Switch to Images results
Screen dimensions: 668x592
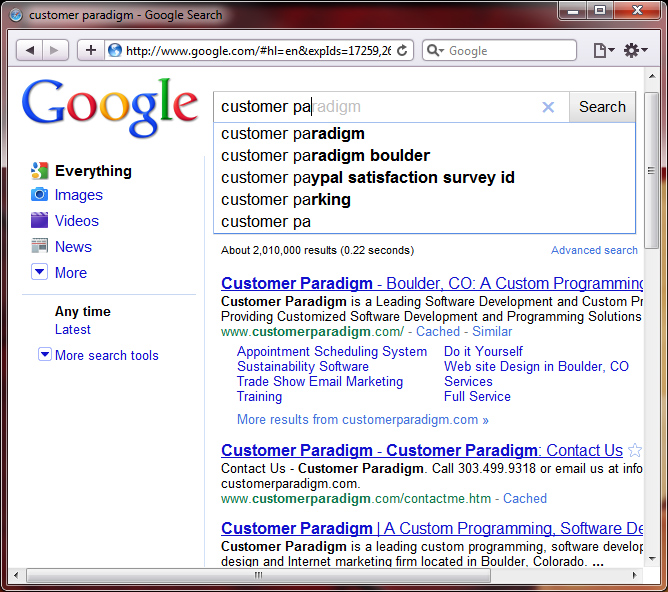coord(79,195)
